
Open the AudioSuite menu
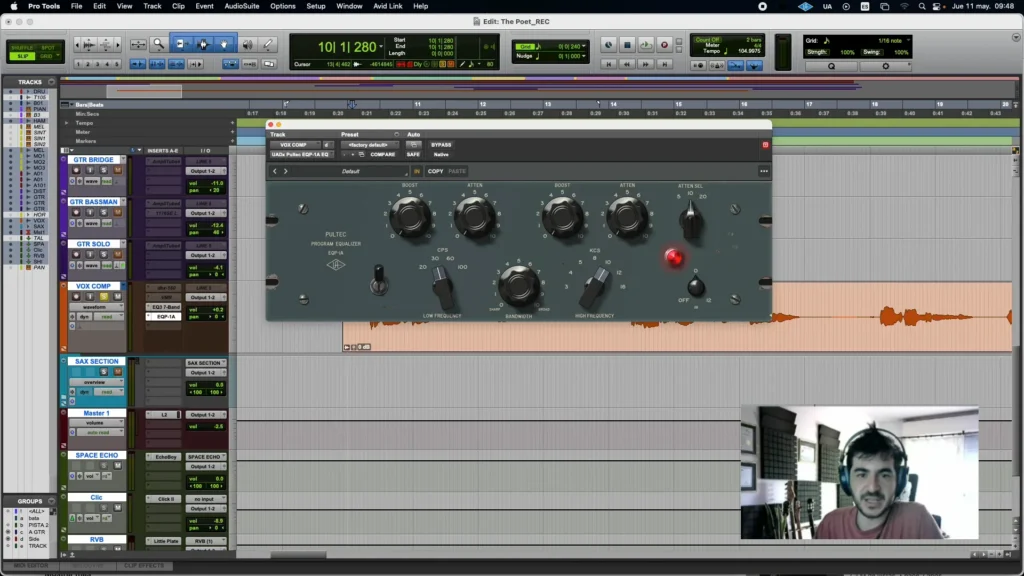point(242,7)
